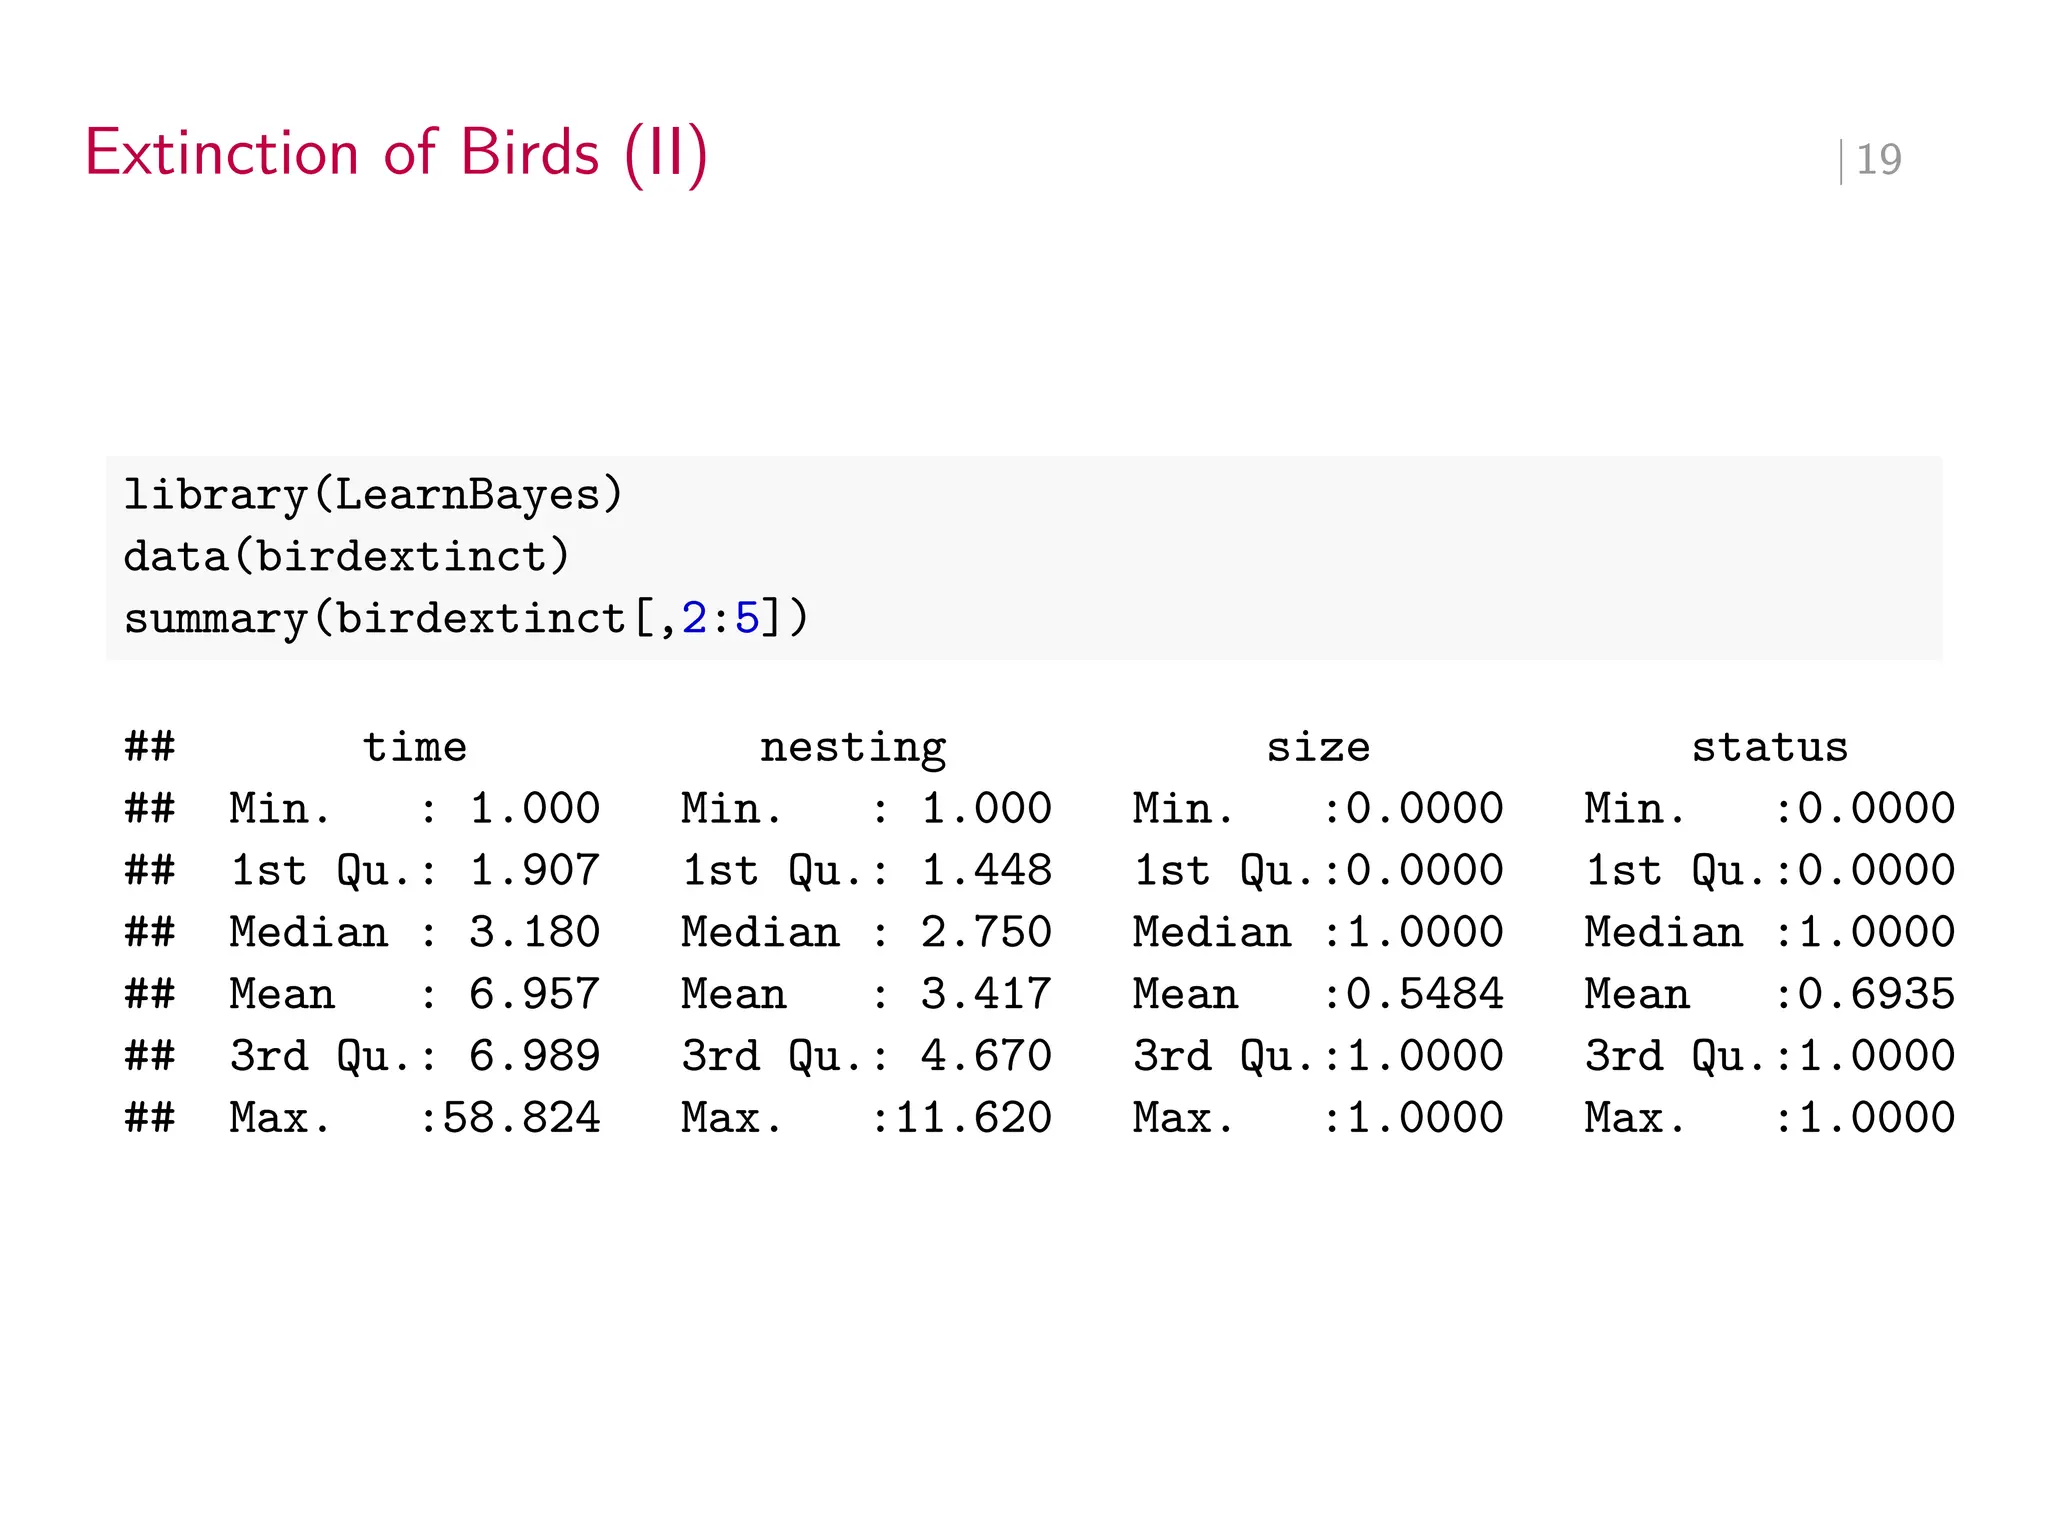Click the size 1st Qu. value 0.0000
The image size is (2048, 1536).
[x=1425, y=871]
